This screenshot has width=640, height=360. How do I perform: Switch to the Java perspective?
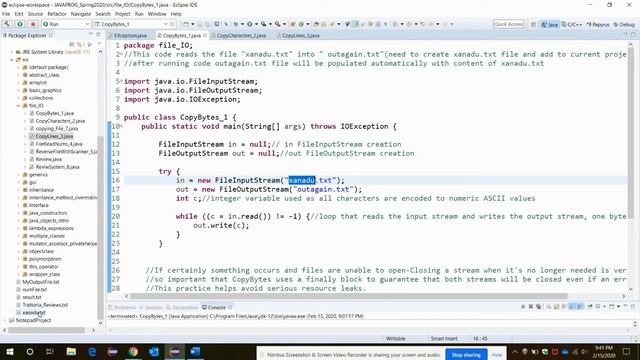549,24
